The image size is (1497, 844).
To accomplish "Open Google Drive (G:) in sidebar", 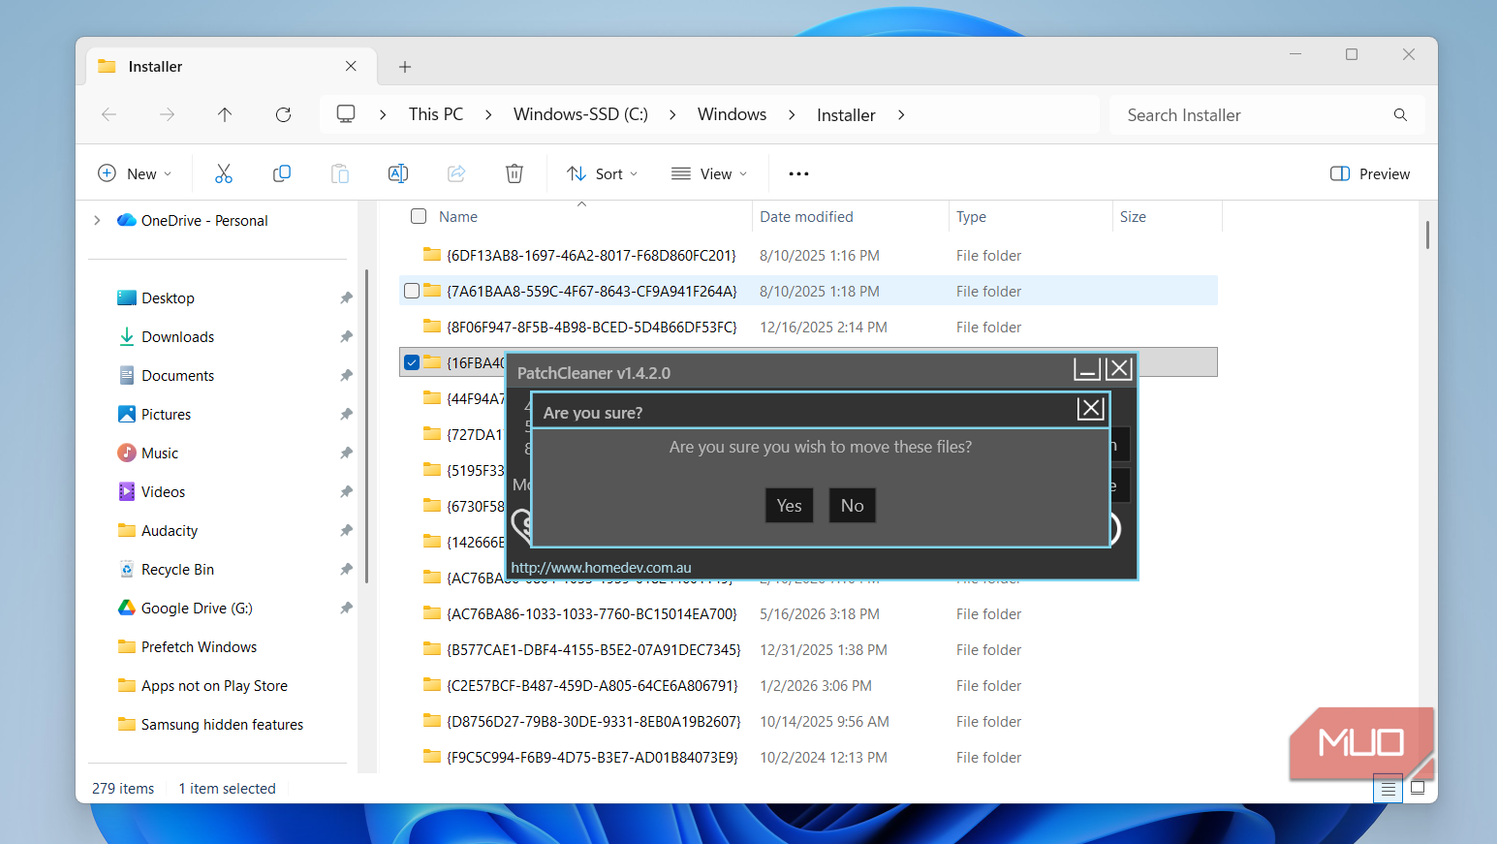I will (x=196, y=608).
